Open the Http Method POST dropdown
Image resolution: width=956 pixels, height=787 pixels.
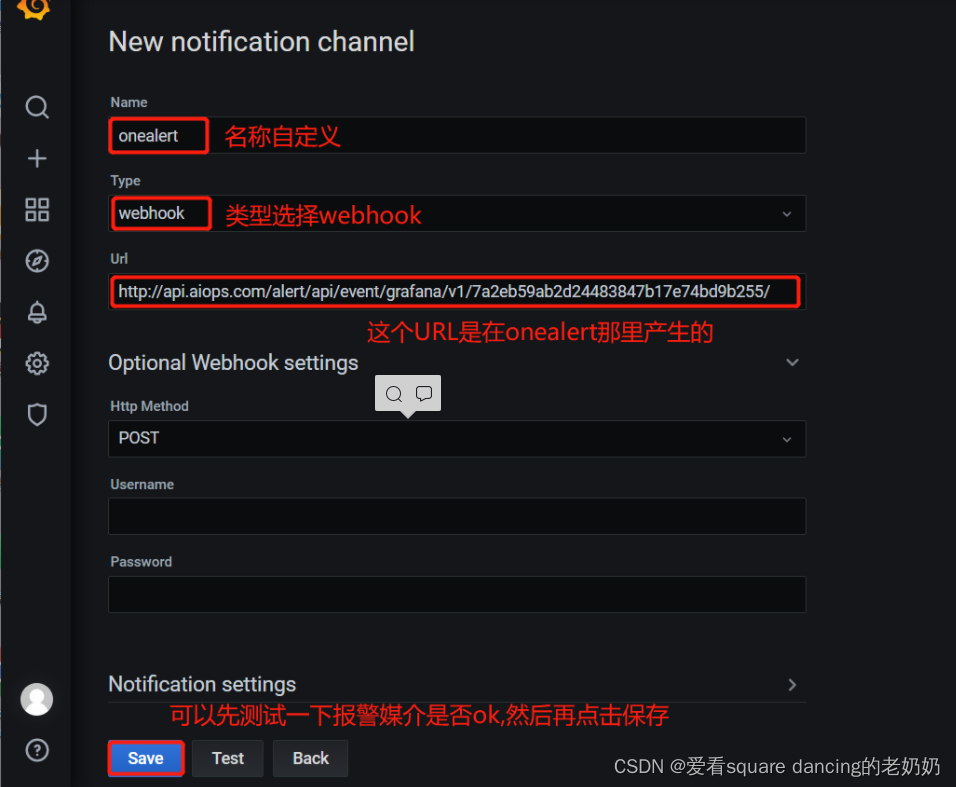coord(457,438)
